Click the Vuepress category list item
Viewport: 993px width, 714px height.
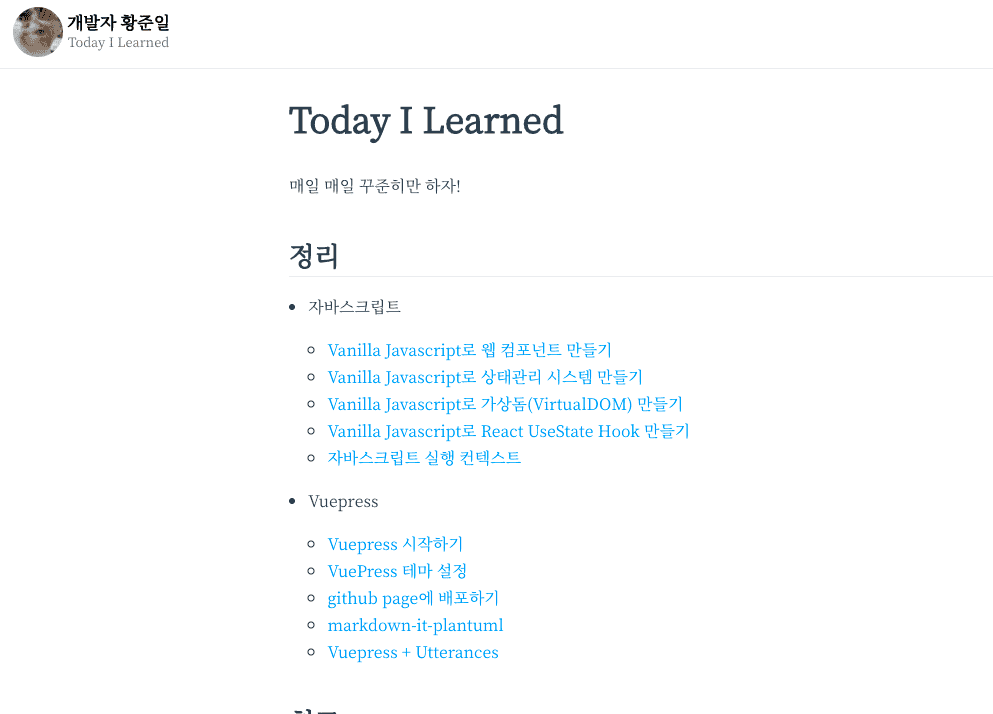[x=343, y=501]
